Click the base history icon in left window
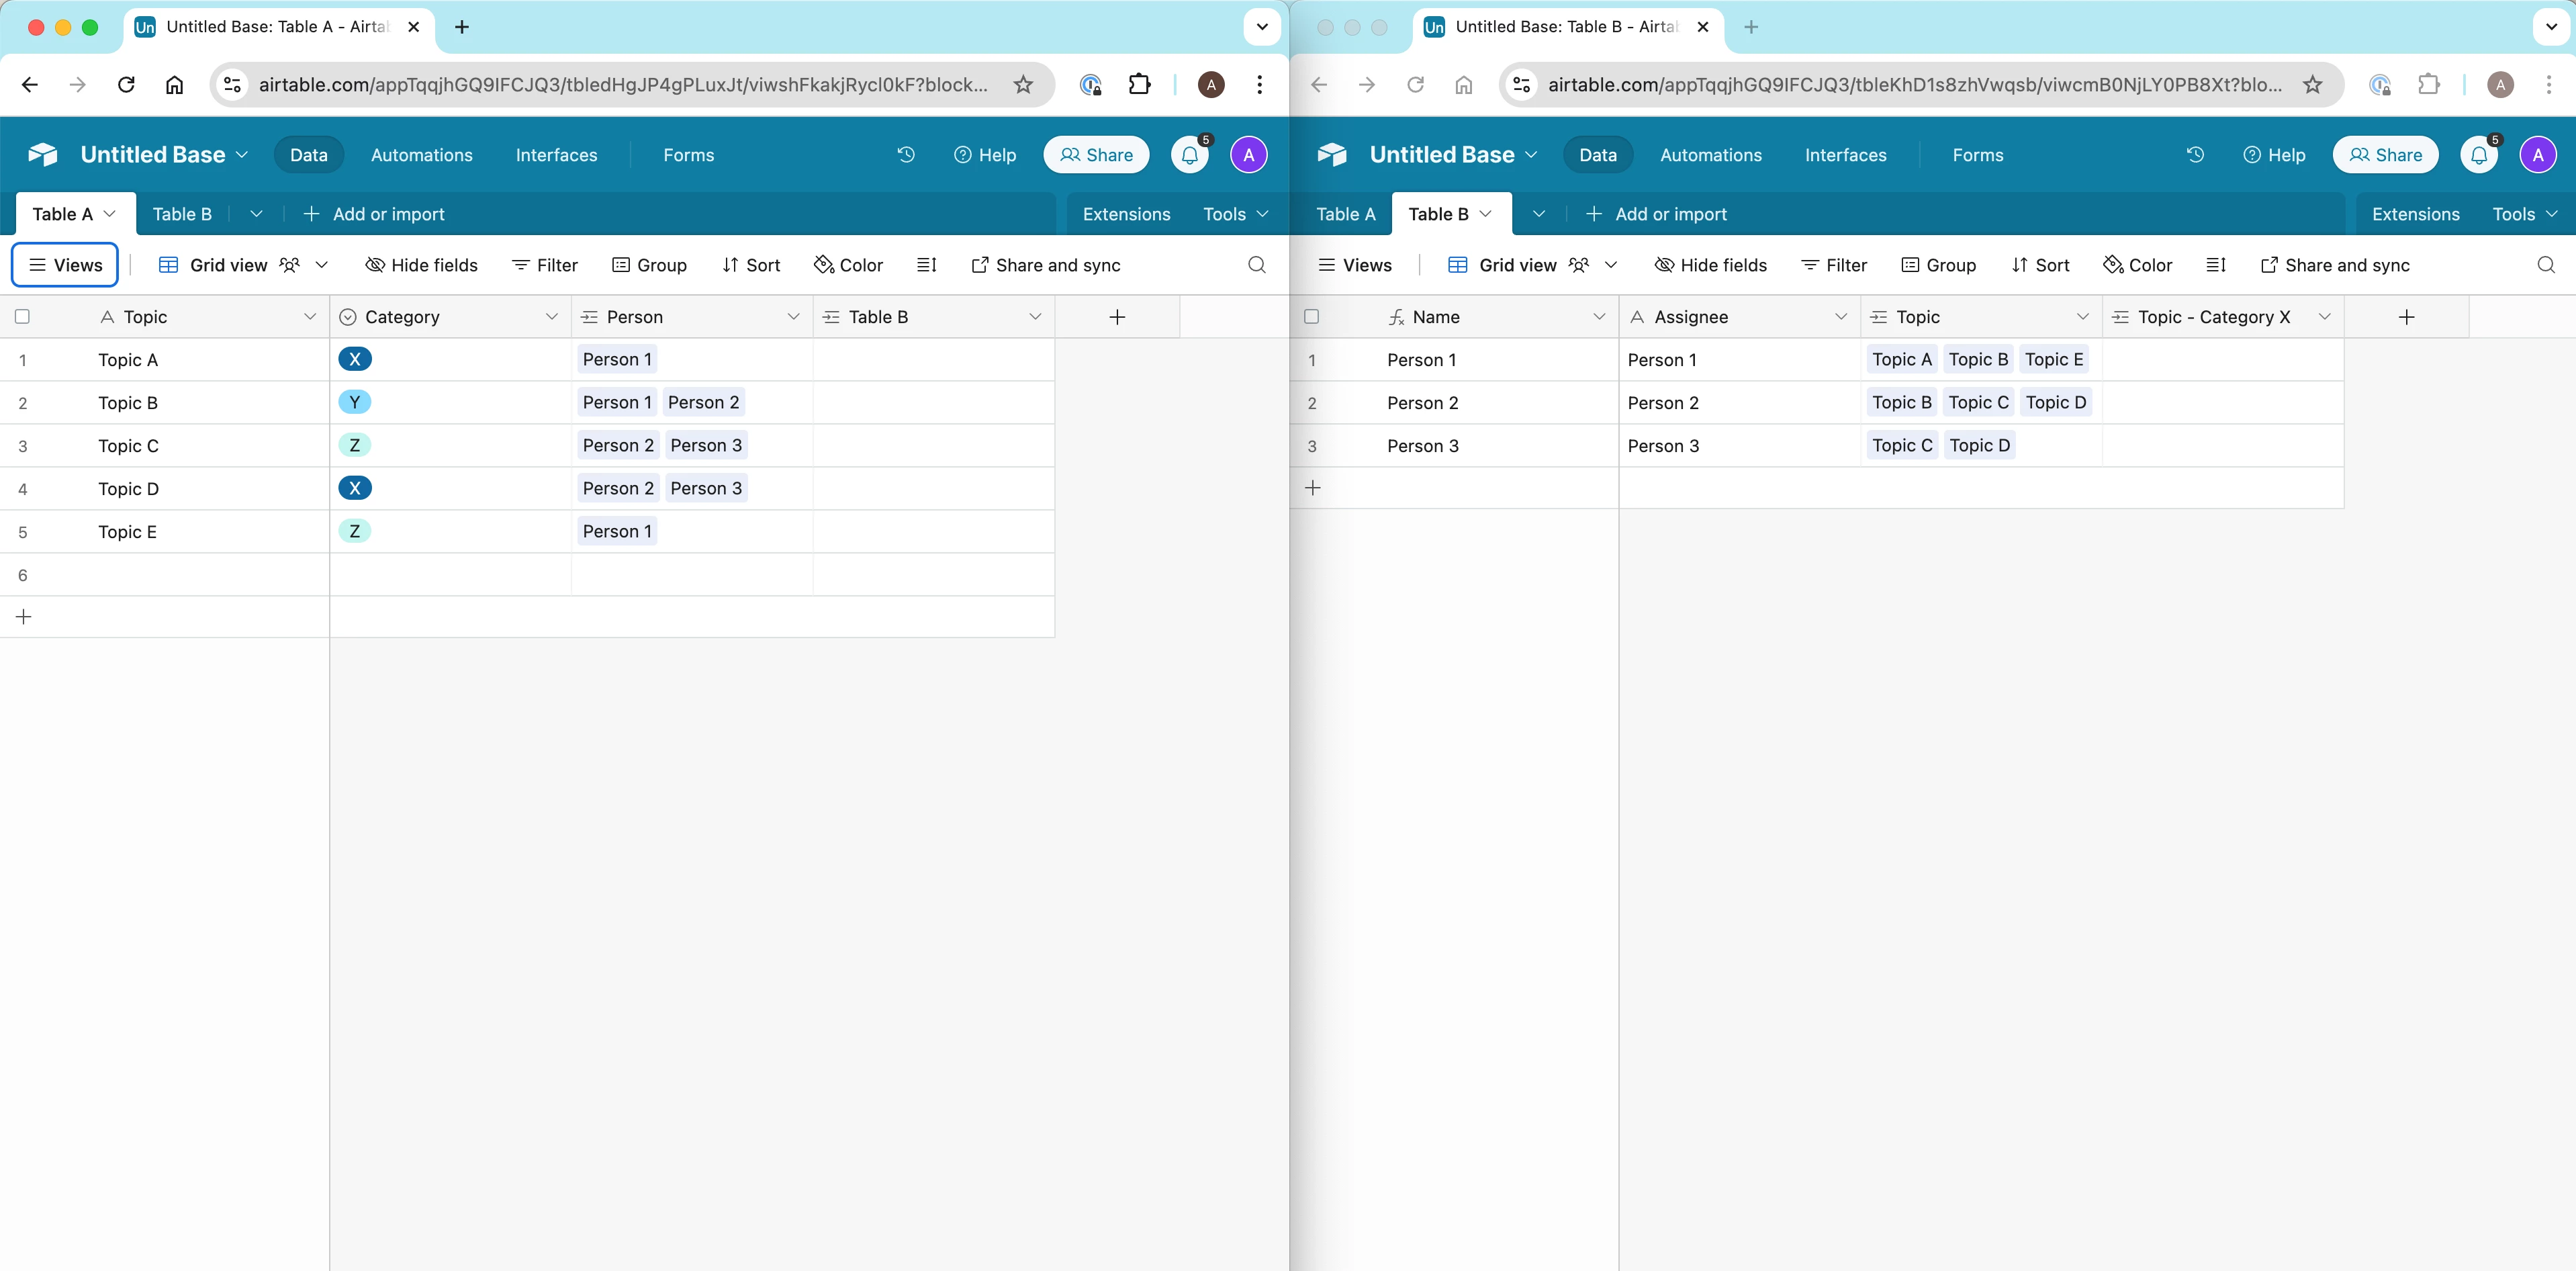This screenshot has height=1271, width=2576. (x=906, y=154)
